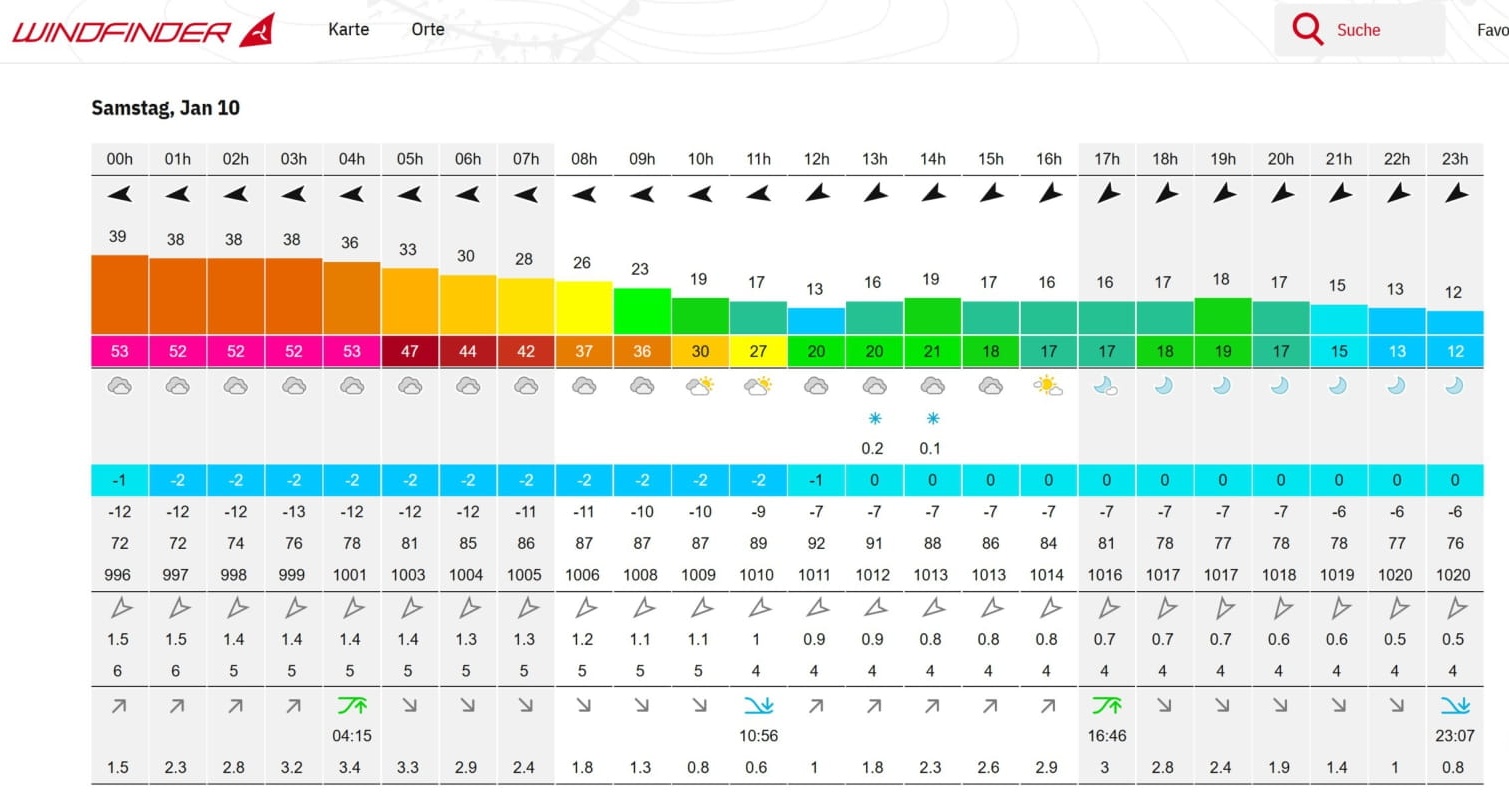Image resolution: width=1509 pixels, height=809 pixels.
Task: Click the low tide icon at 23:07
Action: tap(1455, 707)
